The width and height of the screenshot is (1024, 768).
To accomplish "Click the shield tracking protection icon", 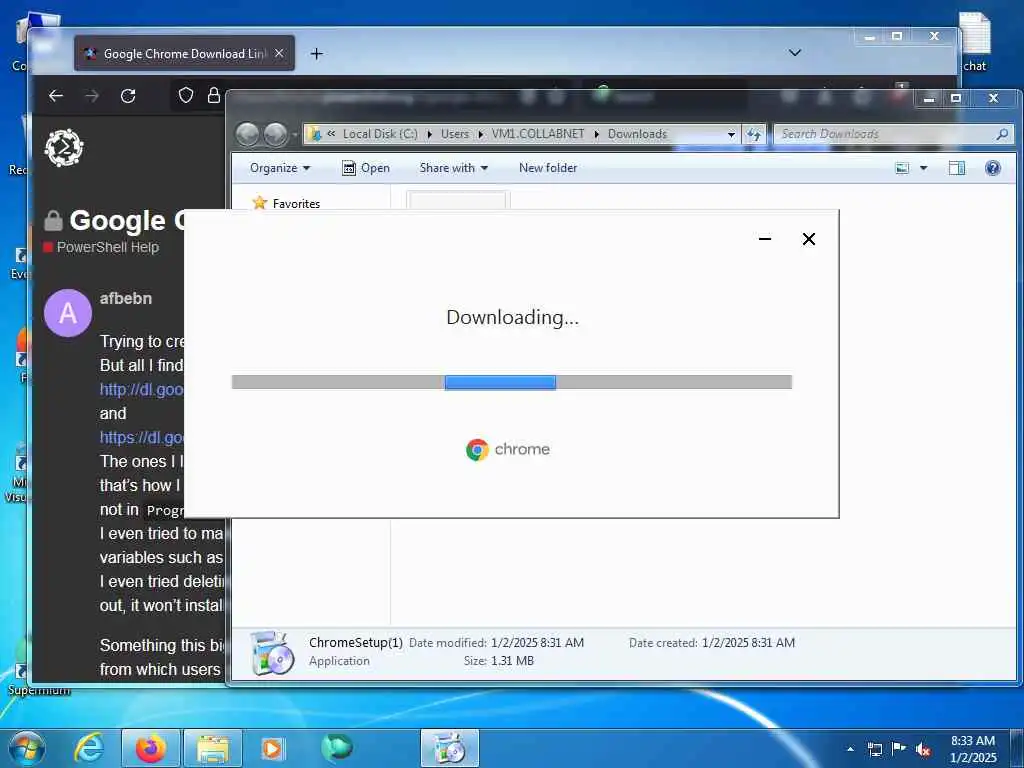I will click(x=186, y=95).
